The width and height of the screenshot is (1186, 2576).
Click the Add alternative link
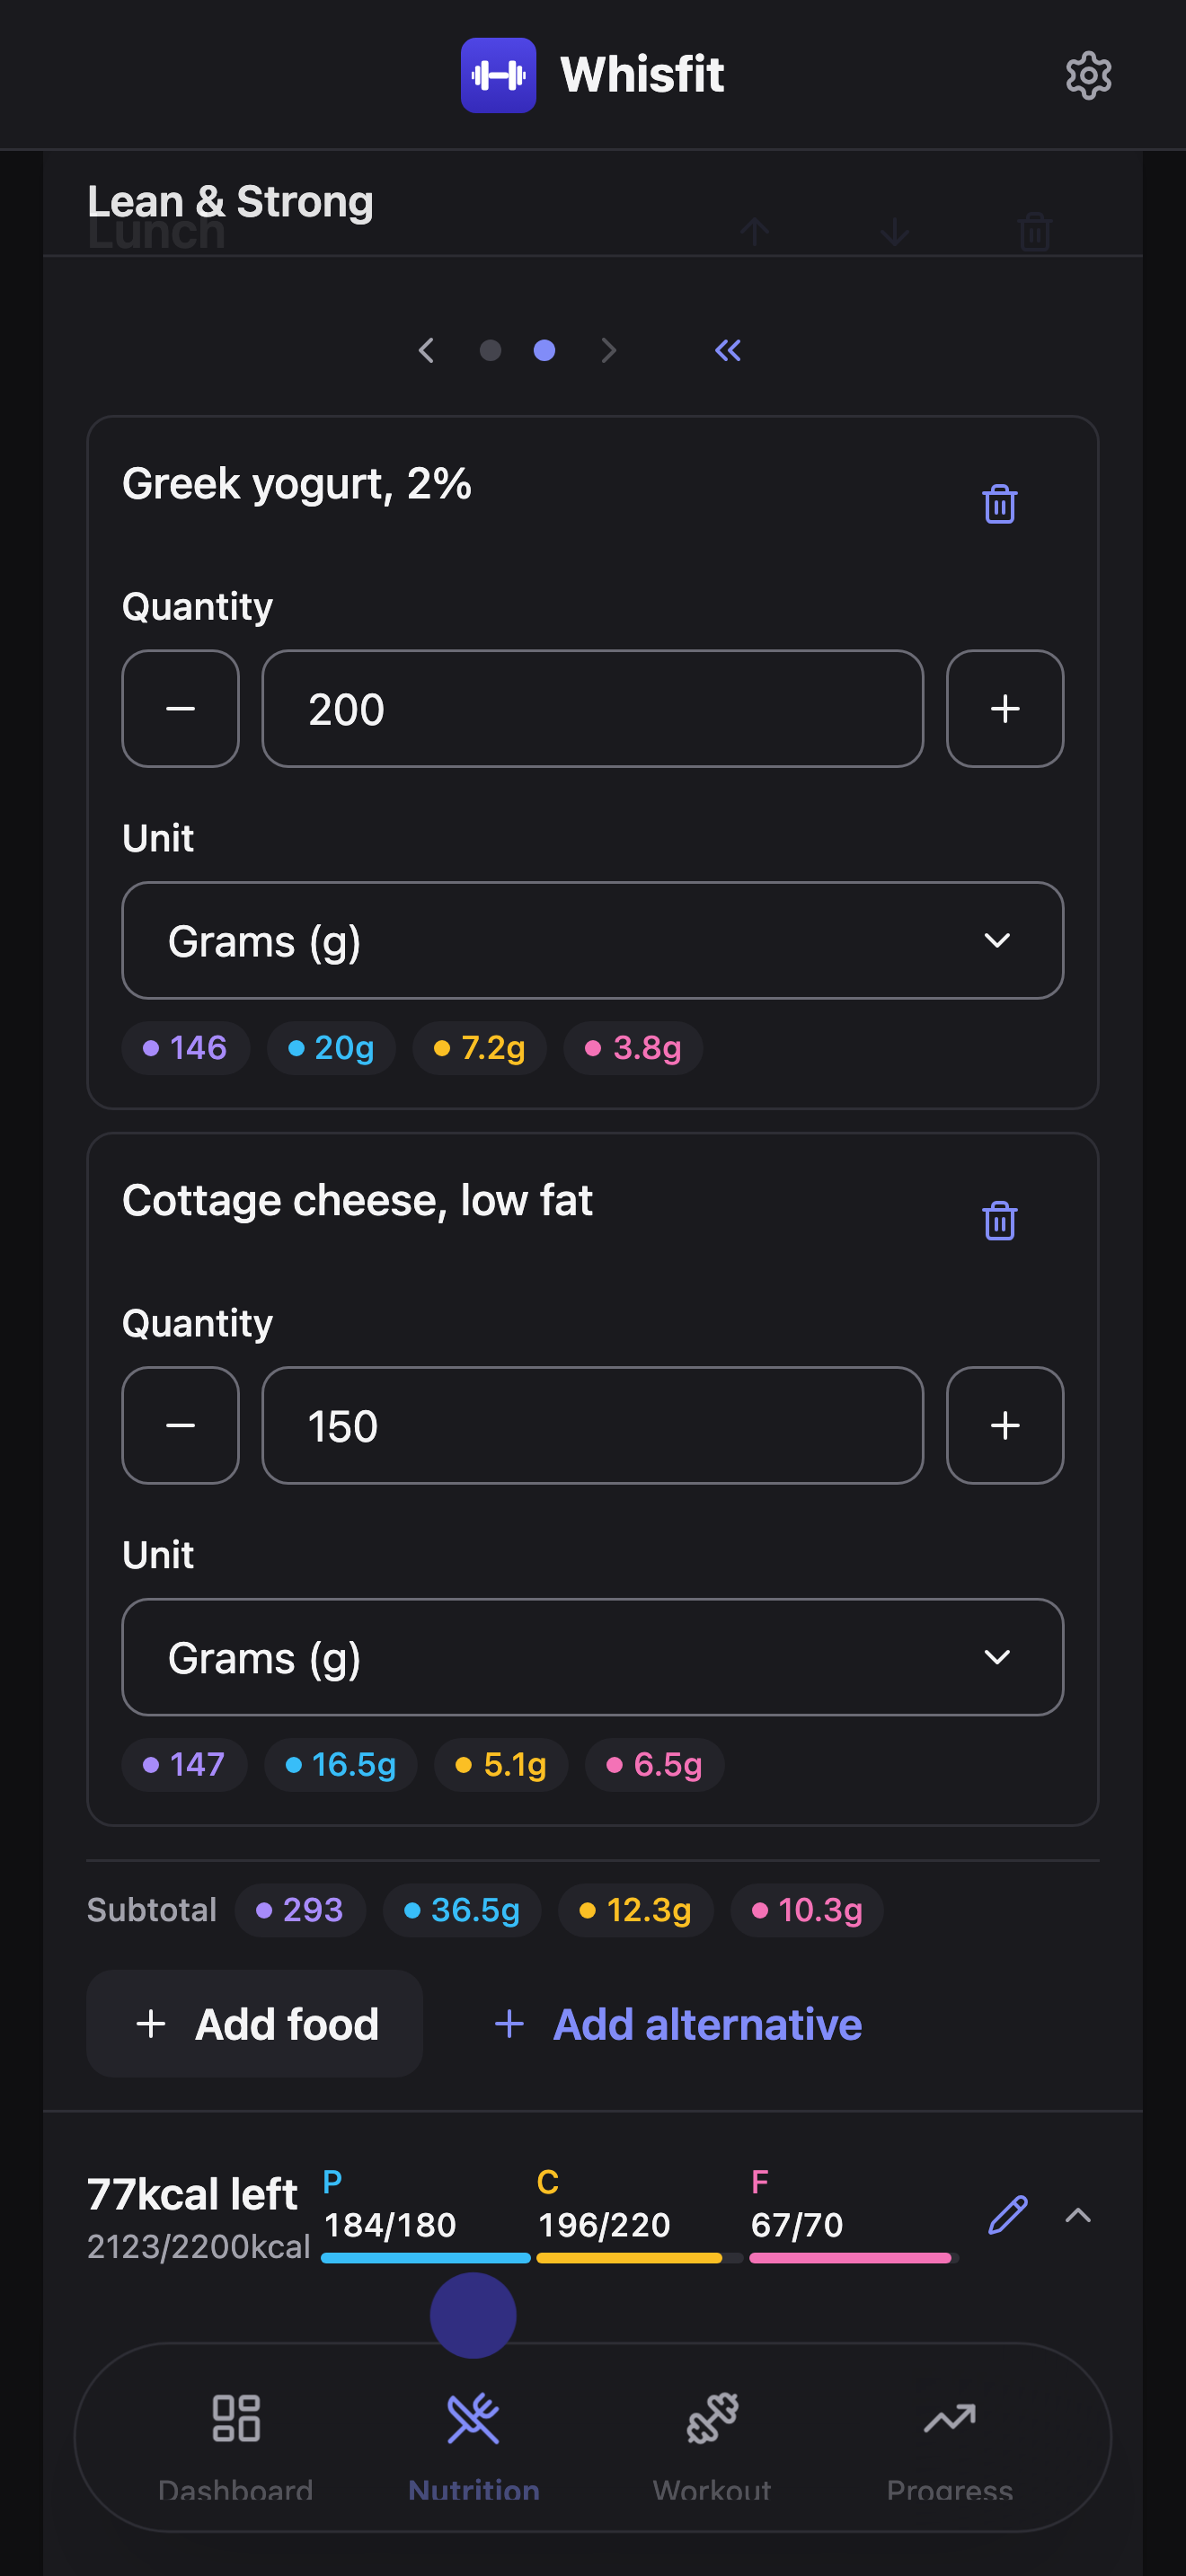point(677,2024)
